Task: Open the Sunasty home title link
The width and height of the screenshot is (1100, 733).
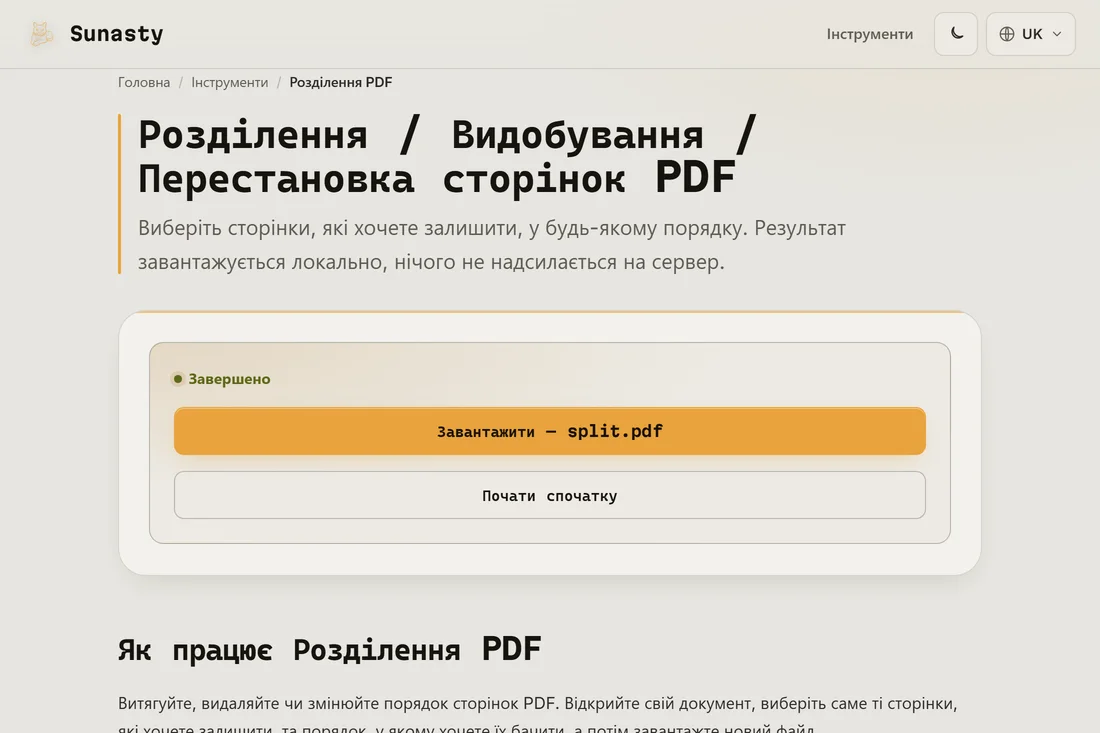Action: (116, 34)
